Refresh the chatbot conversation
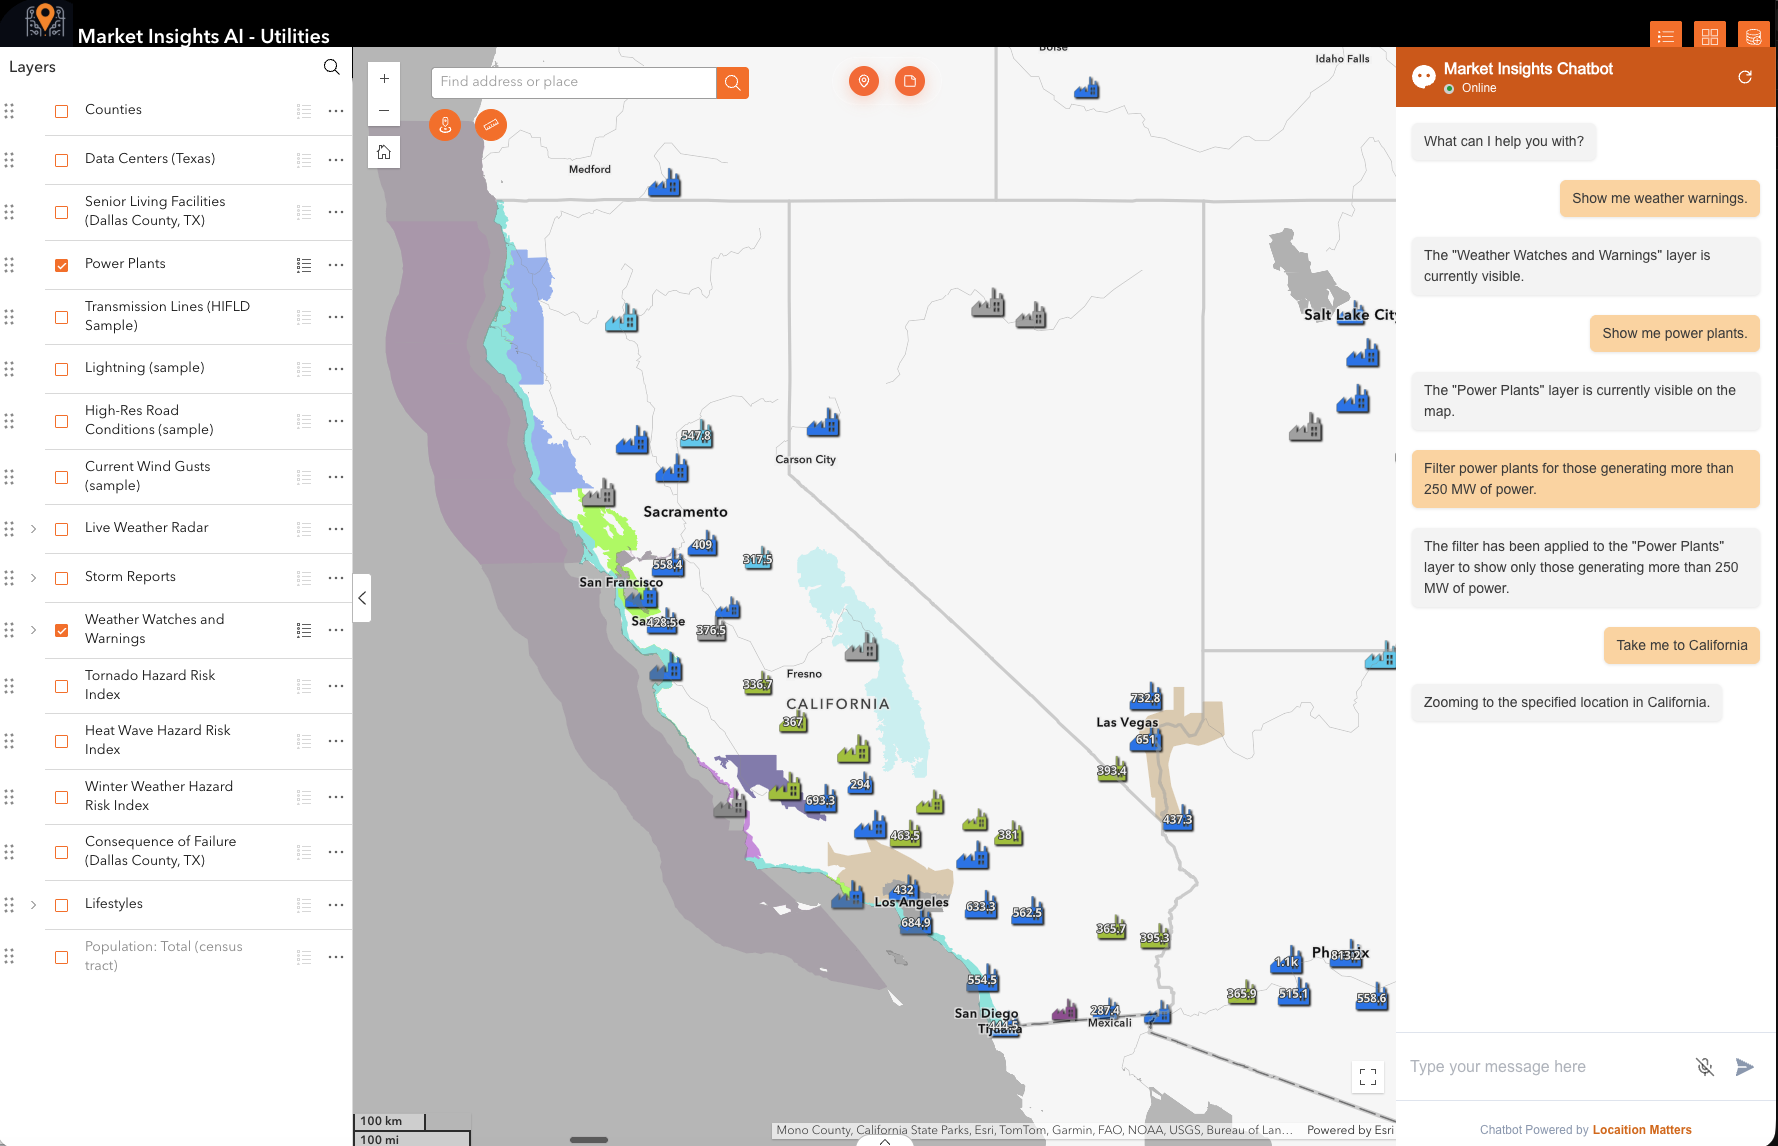 pyautogui.click(x=1745, y=77)
